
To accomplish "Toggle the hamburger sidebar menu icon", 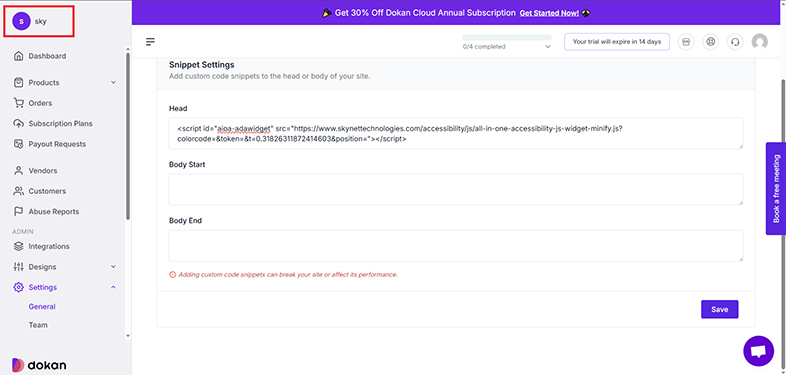I will point(150,42).
